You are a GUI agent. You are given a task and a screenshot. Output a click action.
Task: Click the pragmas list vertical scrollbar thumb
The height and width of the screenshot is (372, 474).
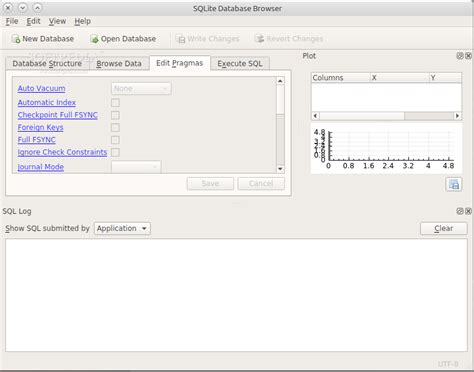(x=280, y=99)
